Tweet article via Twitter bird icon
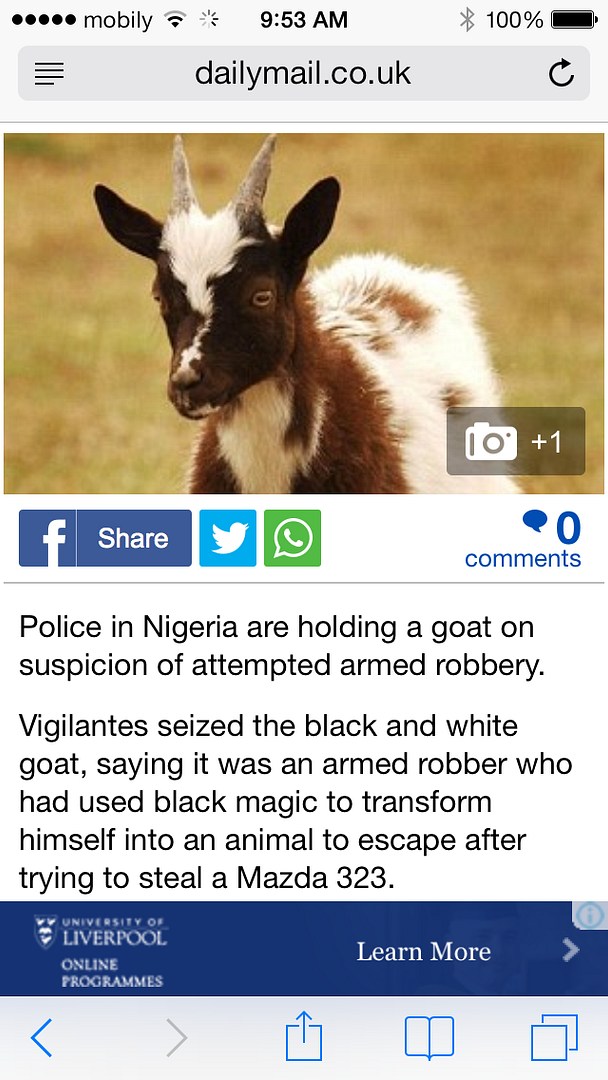608x1080 pixels. coord(228,538)
